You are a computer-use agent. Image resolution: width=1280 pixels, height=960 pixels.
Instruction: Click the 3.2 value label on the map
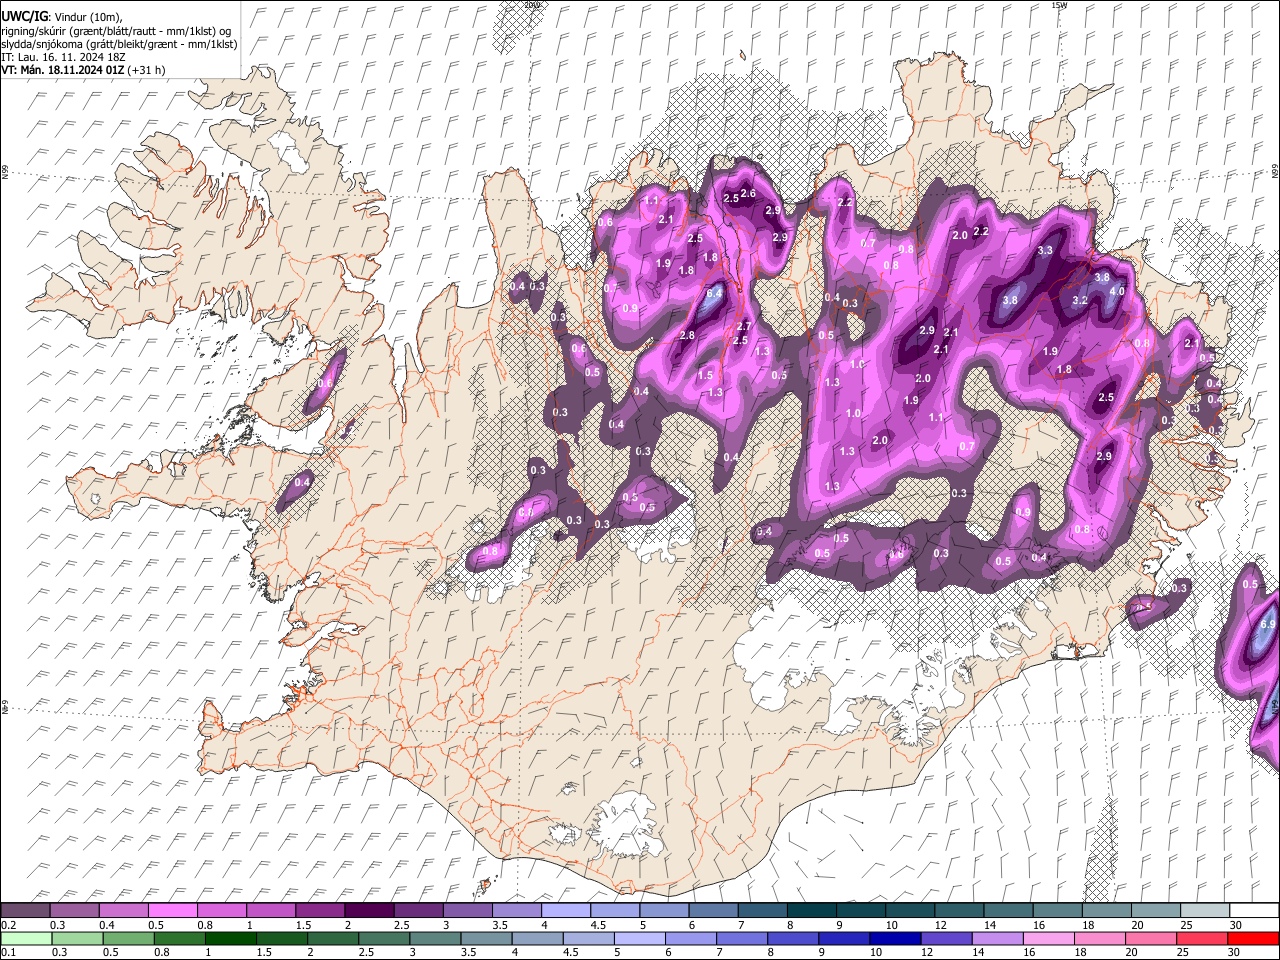tap(1080, 300)
